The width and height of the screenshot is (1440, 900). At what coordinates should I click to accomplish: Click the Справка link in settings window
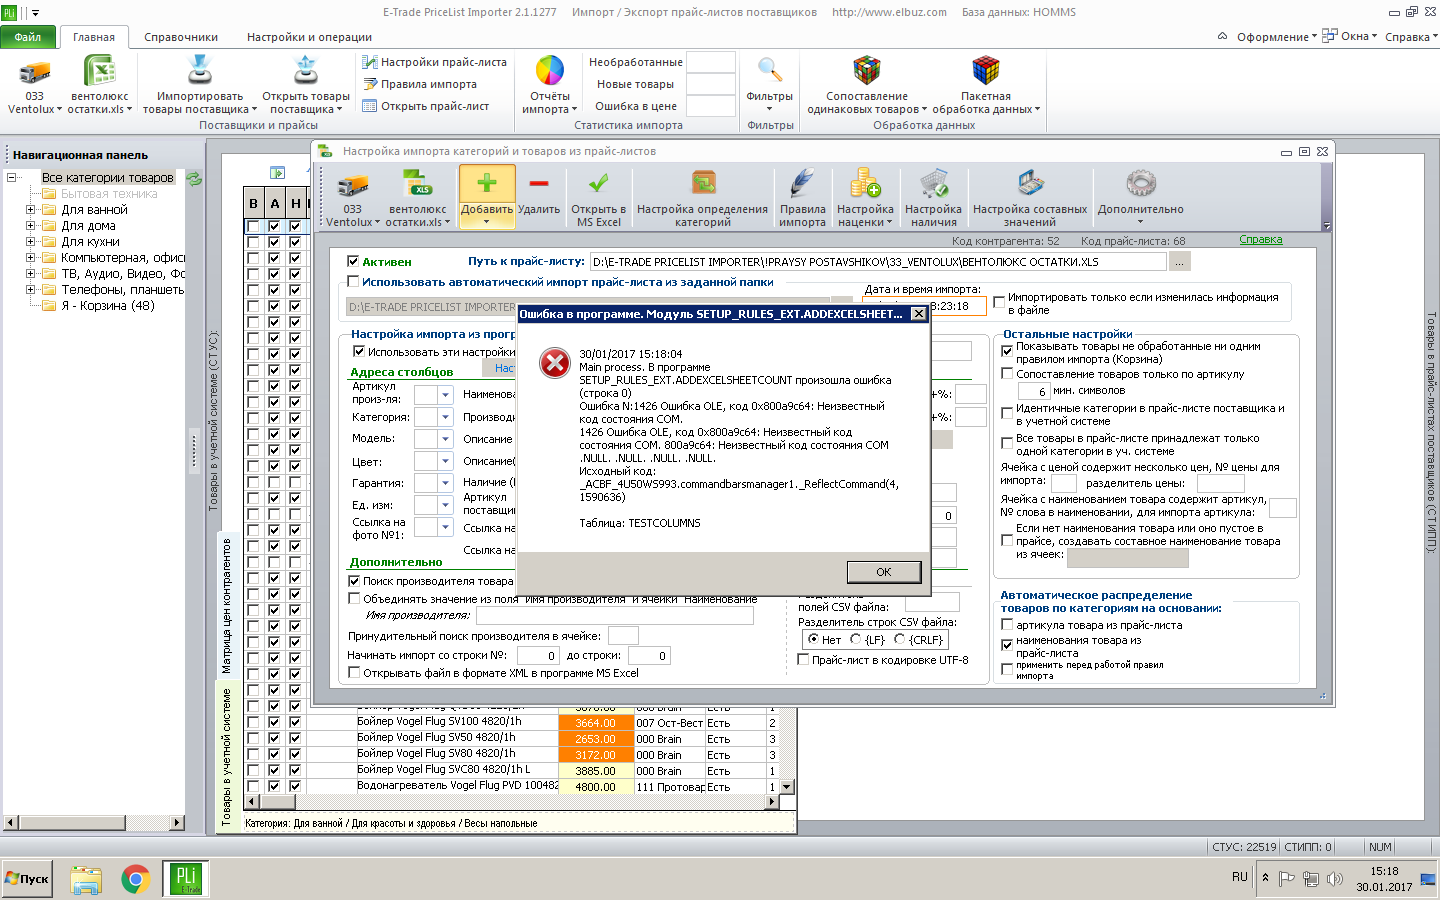tap(1260, 240)
